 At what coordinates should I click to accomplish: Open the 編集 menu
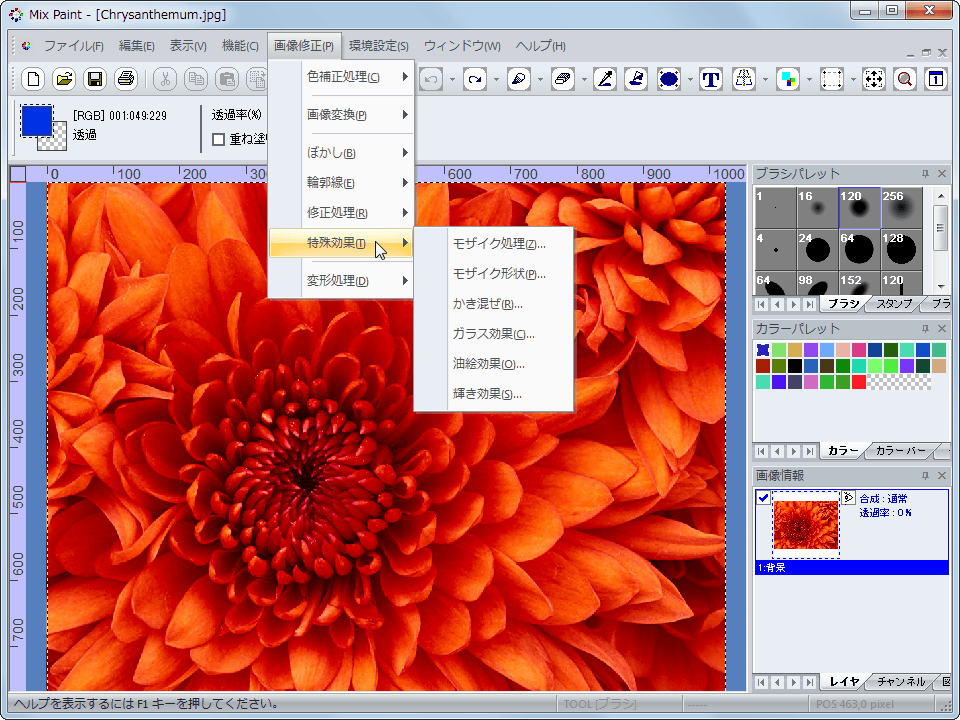pyautogui.click(x=136, y=46)
